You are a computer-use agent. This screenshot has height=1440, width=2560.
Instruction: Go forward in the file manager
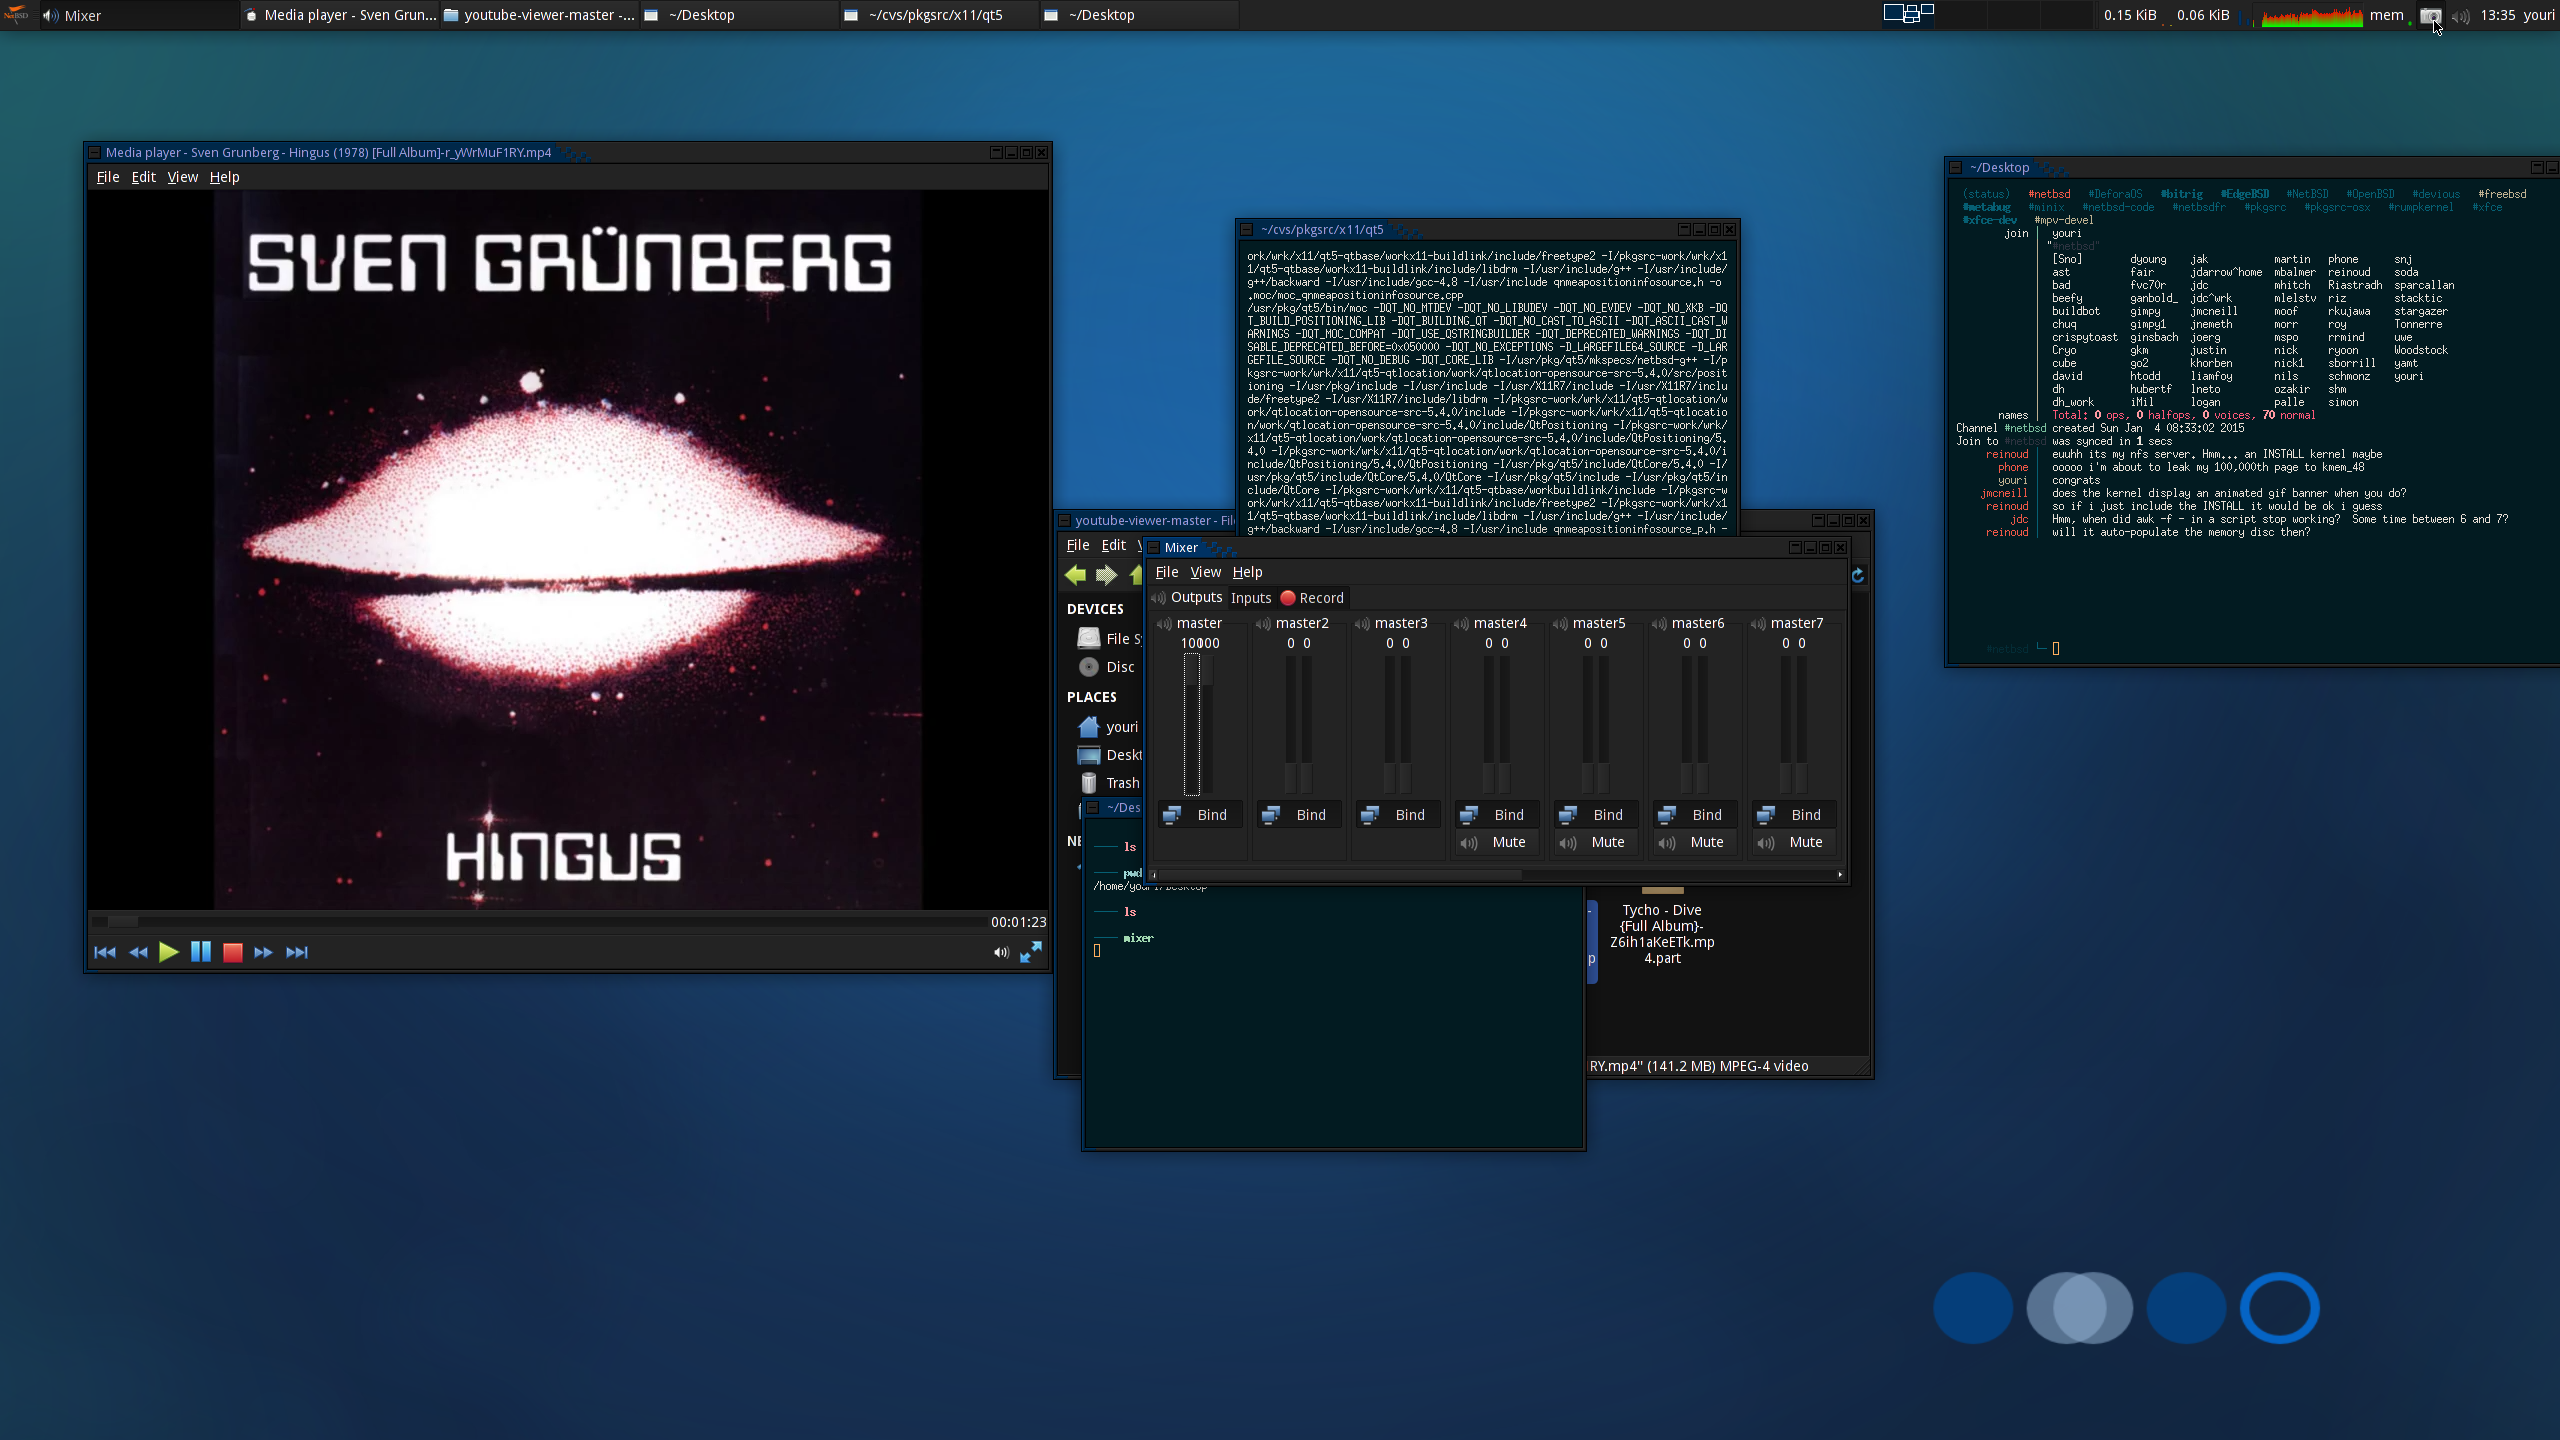coord(1106,574)
